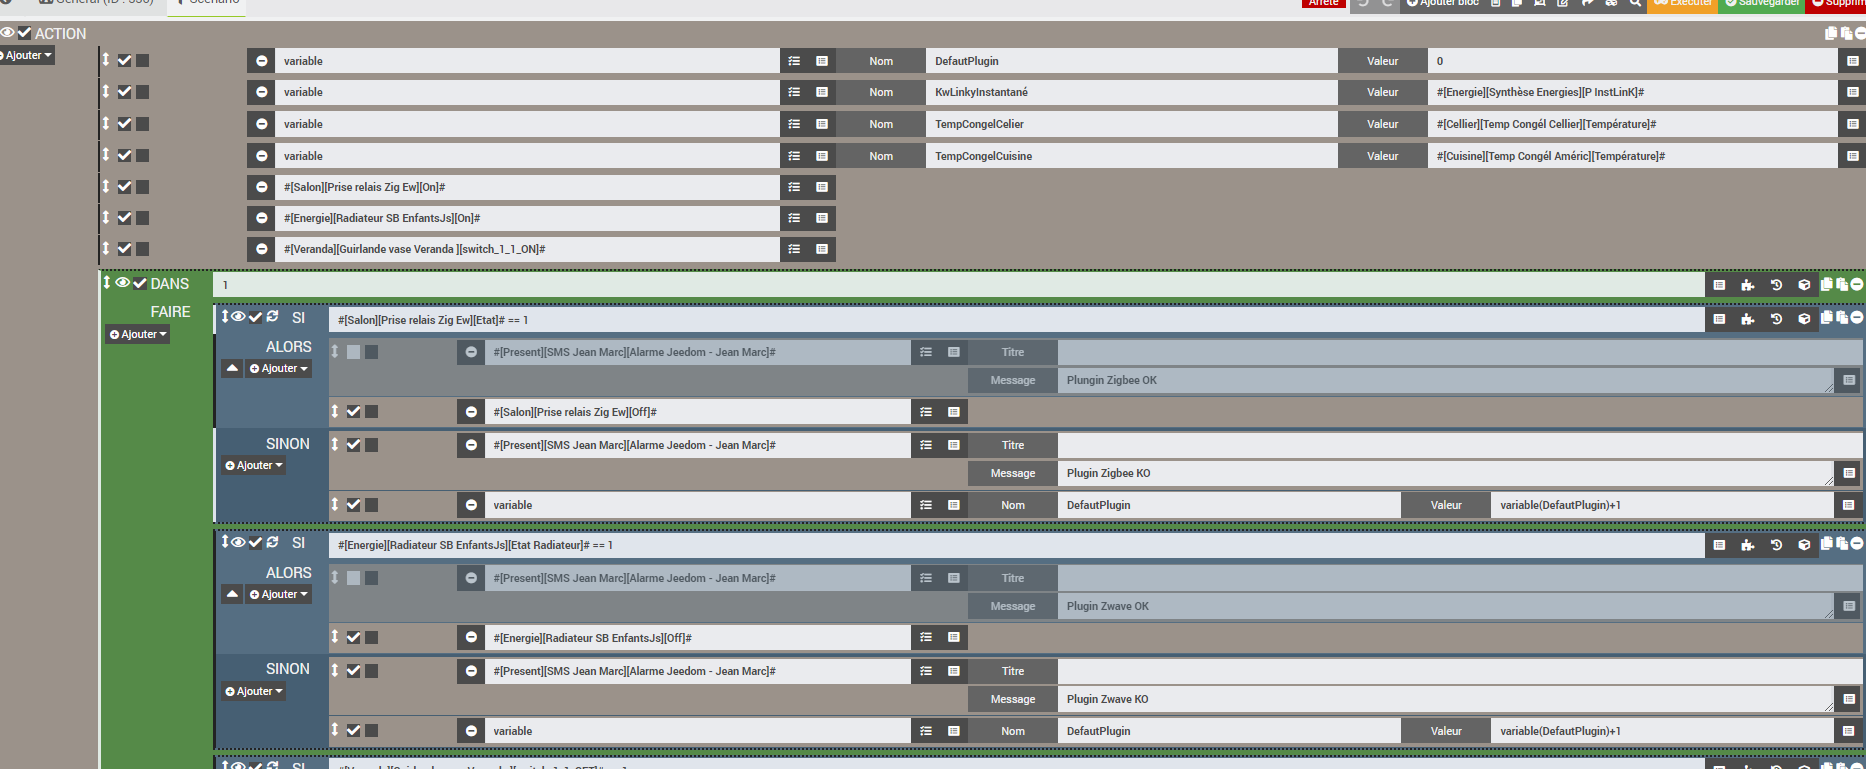
Task: Remove the Prise relais Zig Ew Off action
Action: coord(471,412)
